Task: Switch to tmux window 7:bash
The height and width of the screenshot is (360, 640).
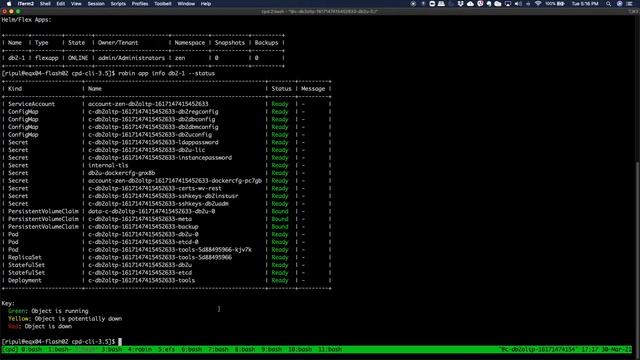Action: 218,349
